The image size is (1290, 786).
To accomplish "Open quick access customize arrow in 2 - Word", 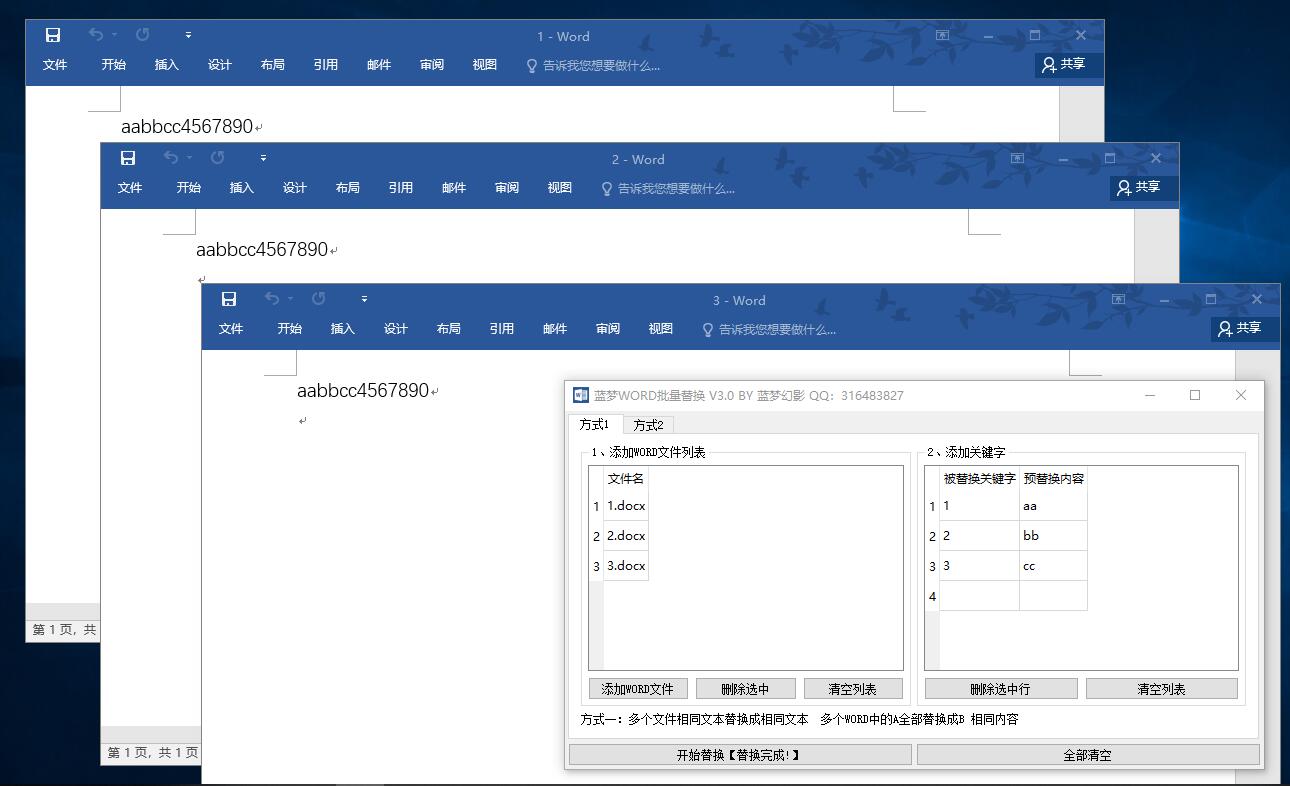I will tap(263, 158).
